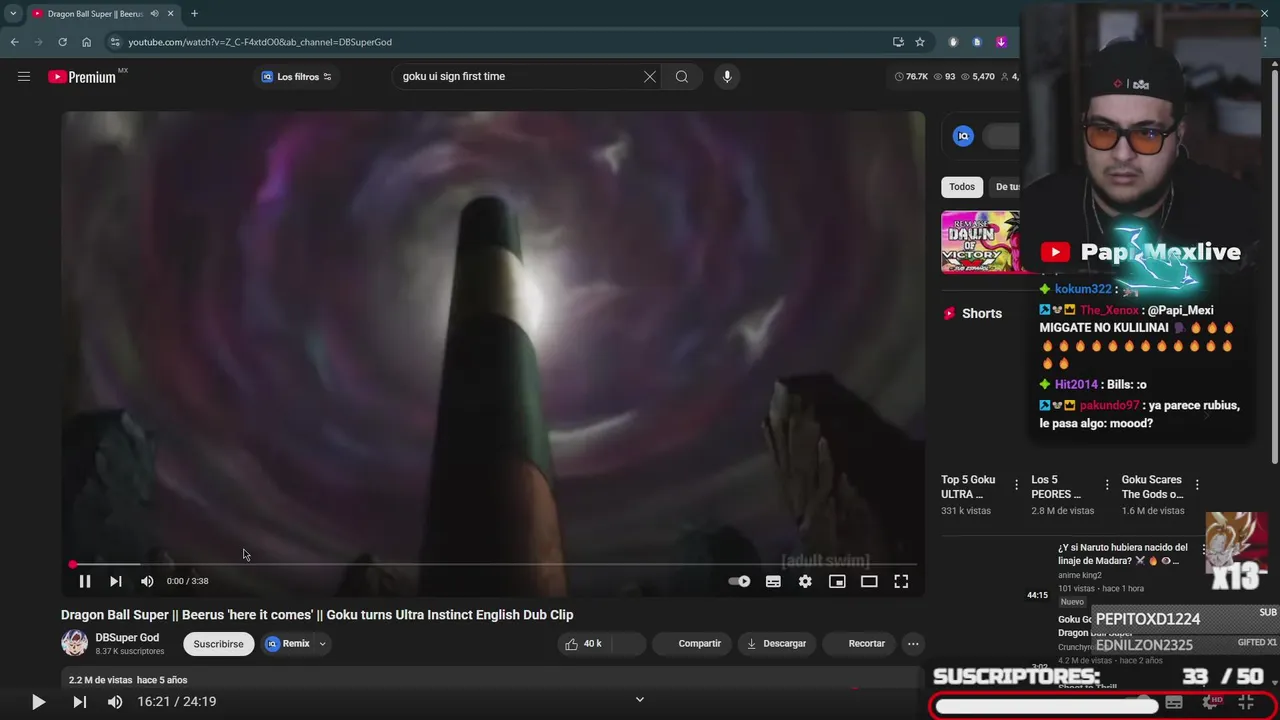Open the blue document extension icon
1280x720 pixels.
[x=977, y=42]
